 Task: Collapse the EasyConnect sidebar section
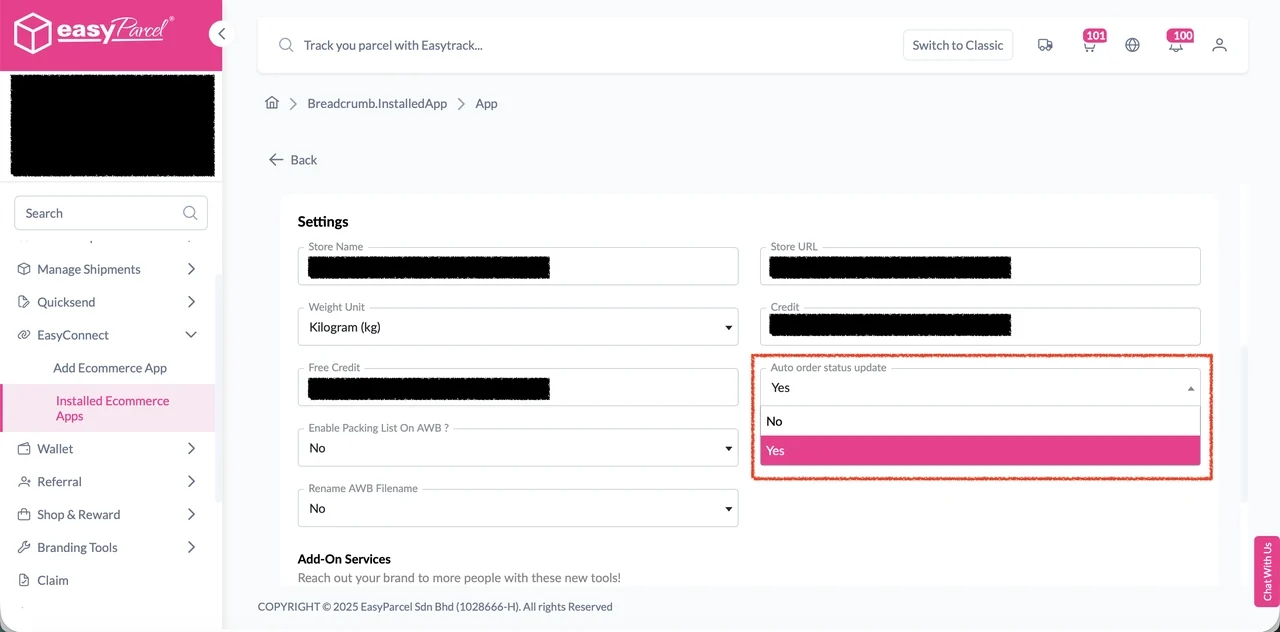pos(190,334)
